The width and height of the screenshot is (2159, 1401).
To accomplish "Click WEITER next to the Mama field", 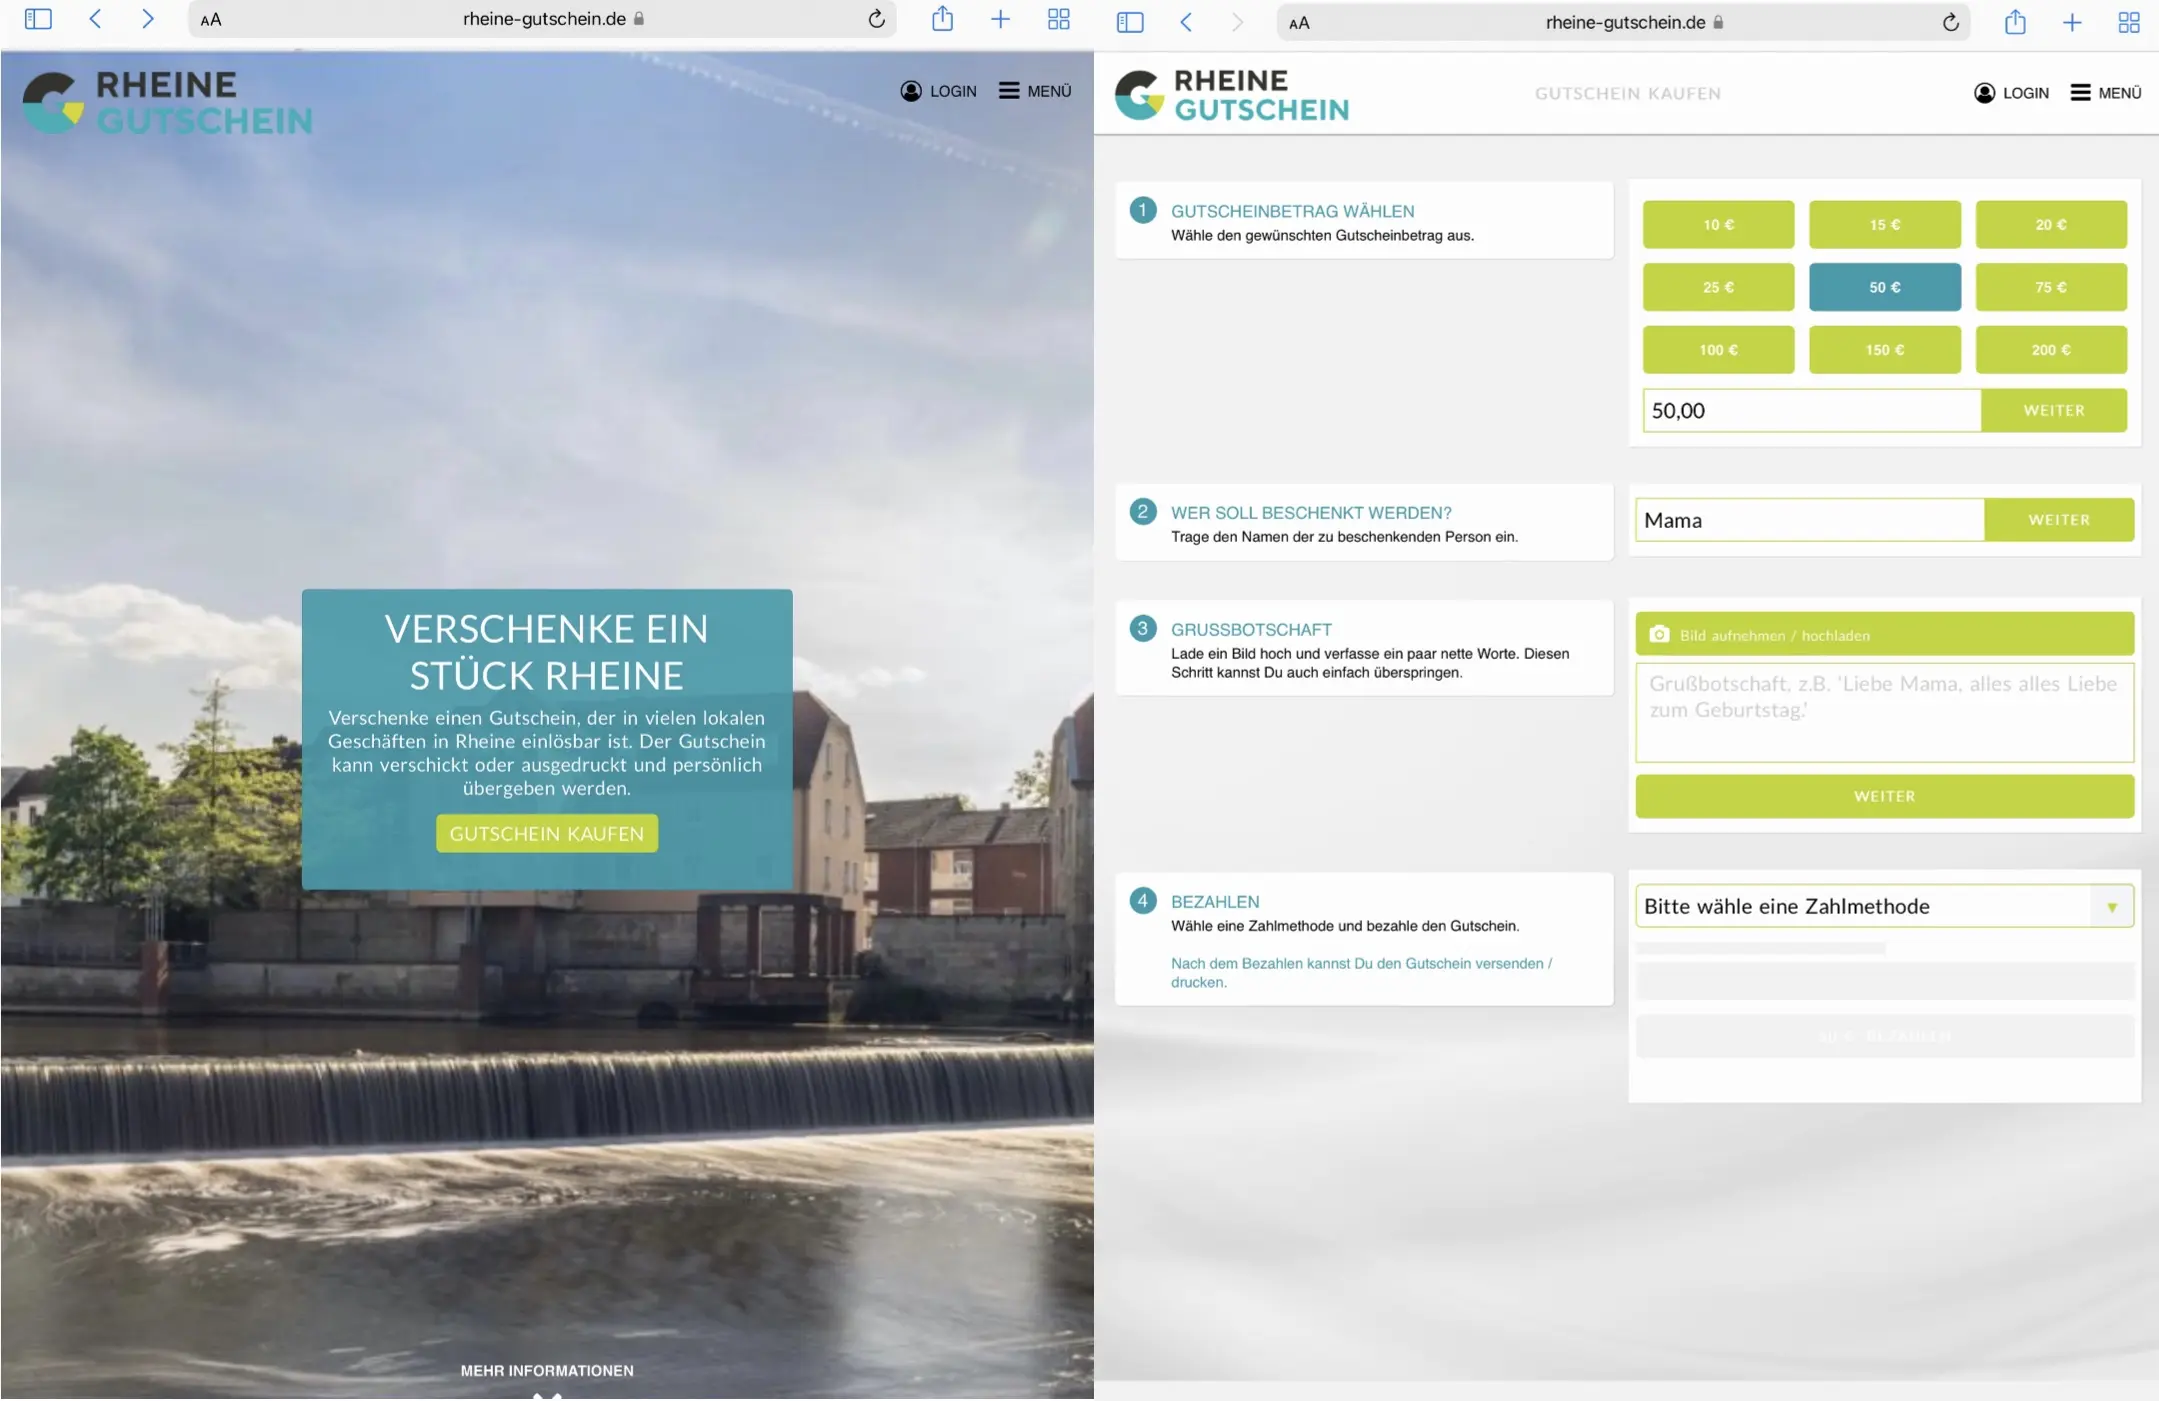I will [x=2058, y=520].
